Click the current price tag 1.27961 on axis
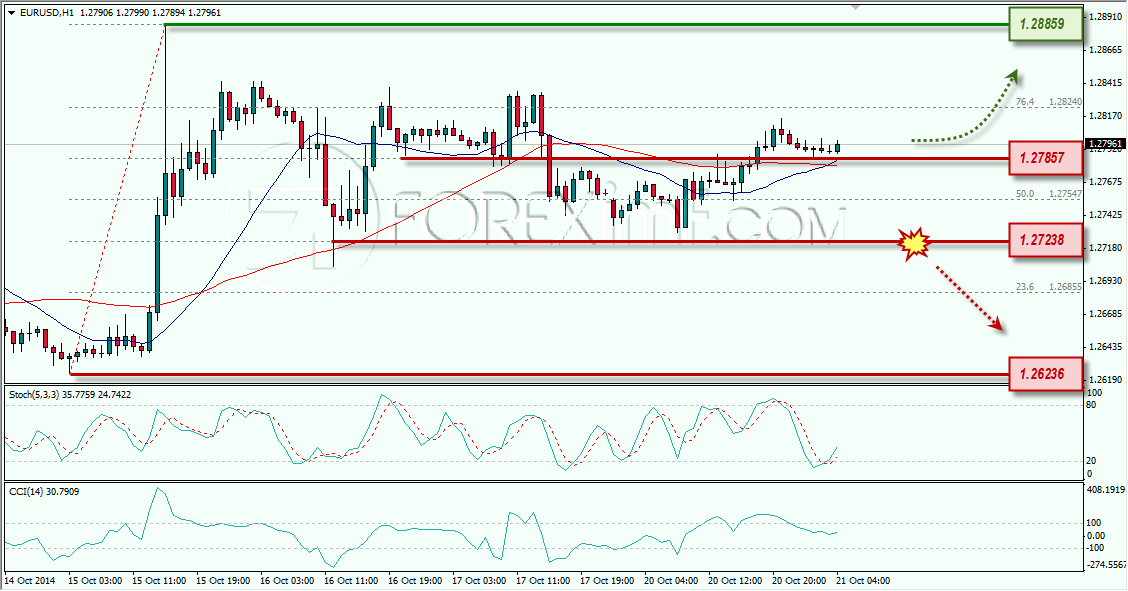 pyautogui.click(x=1106, y=145)
